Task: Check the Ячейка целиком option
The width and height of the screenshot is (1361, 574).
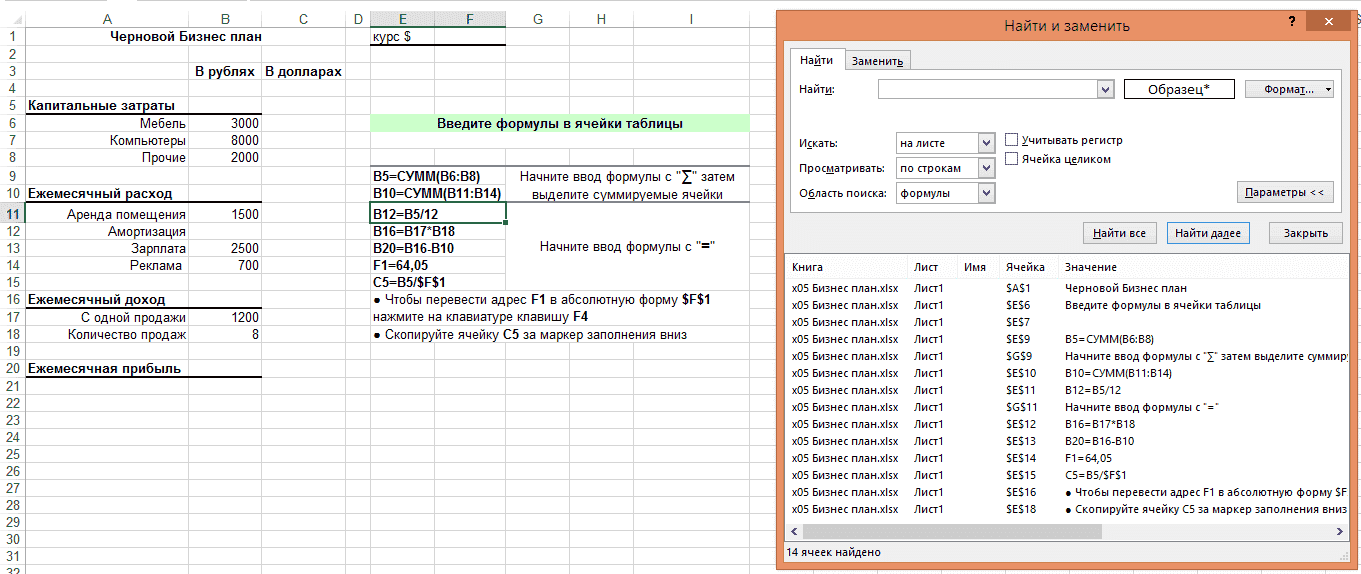Action: pos(1012,159)
